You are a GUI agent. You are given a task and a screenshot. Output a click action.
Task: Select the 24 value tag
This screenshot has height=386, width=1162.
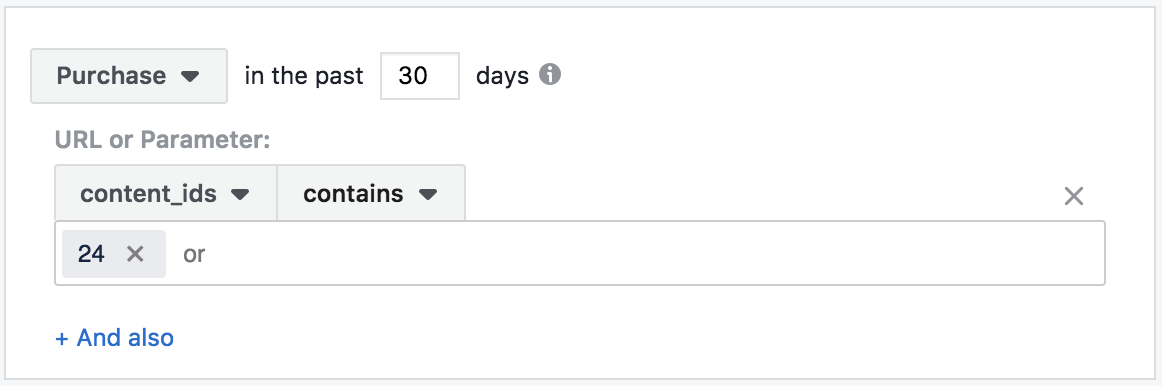(91, 254)
